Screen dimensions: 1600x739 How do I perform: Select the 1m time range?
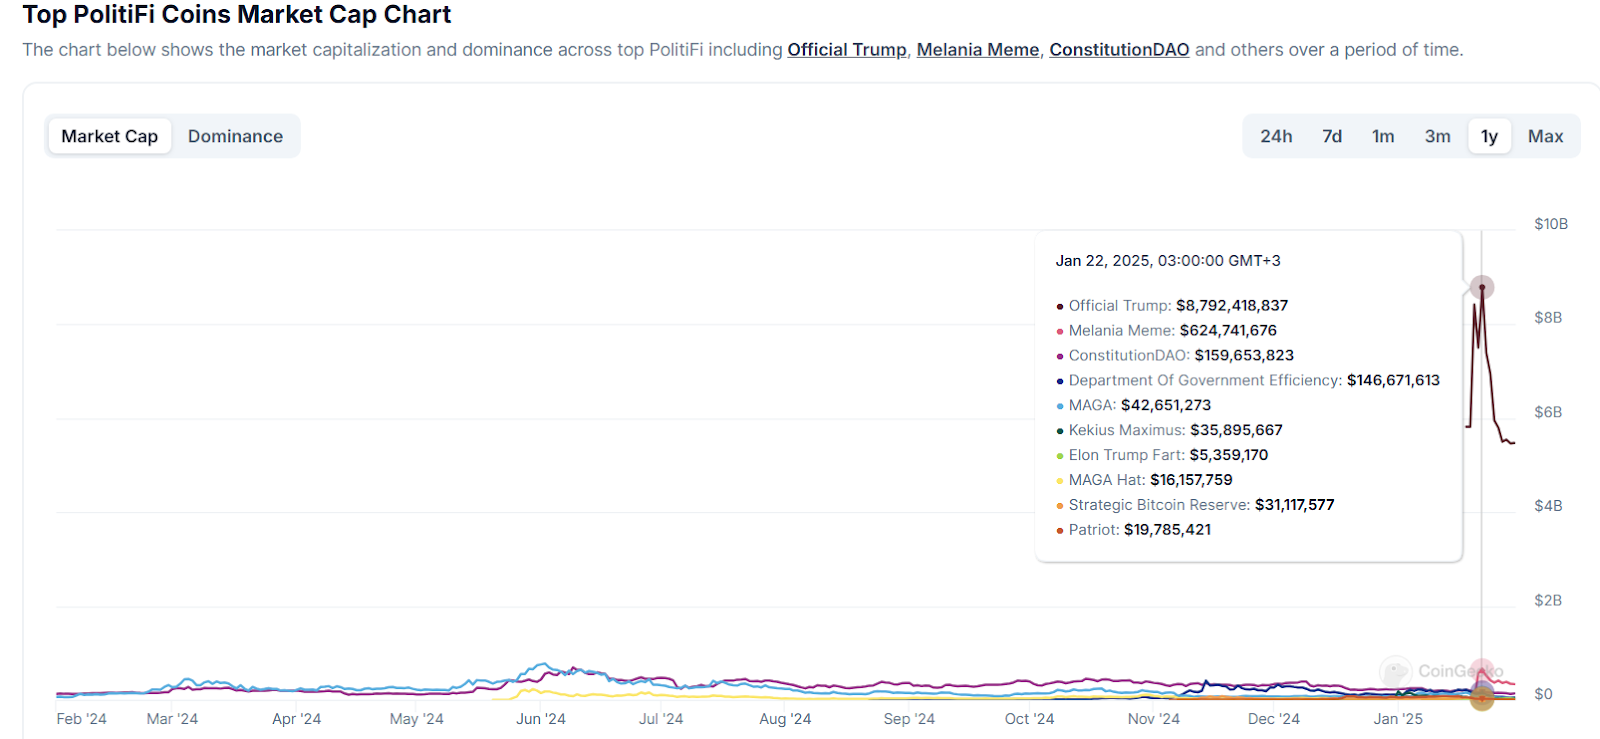pyautogui.click(x=1383, y=136)
